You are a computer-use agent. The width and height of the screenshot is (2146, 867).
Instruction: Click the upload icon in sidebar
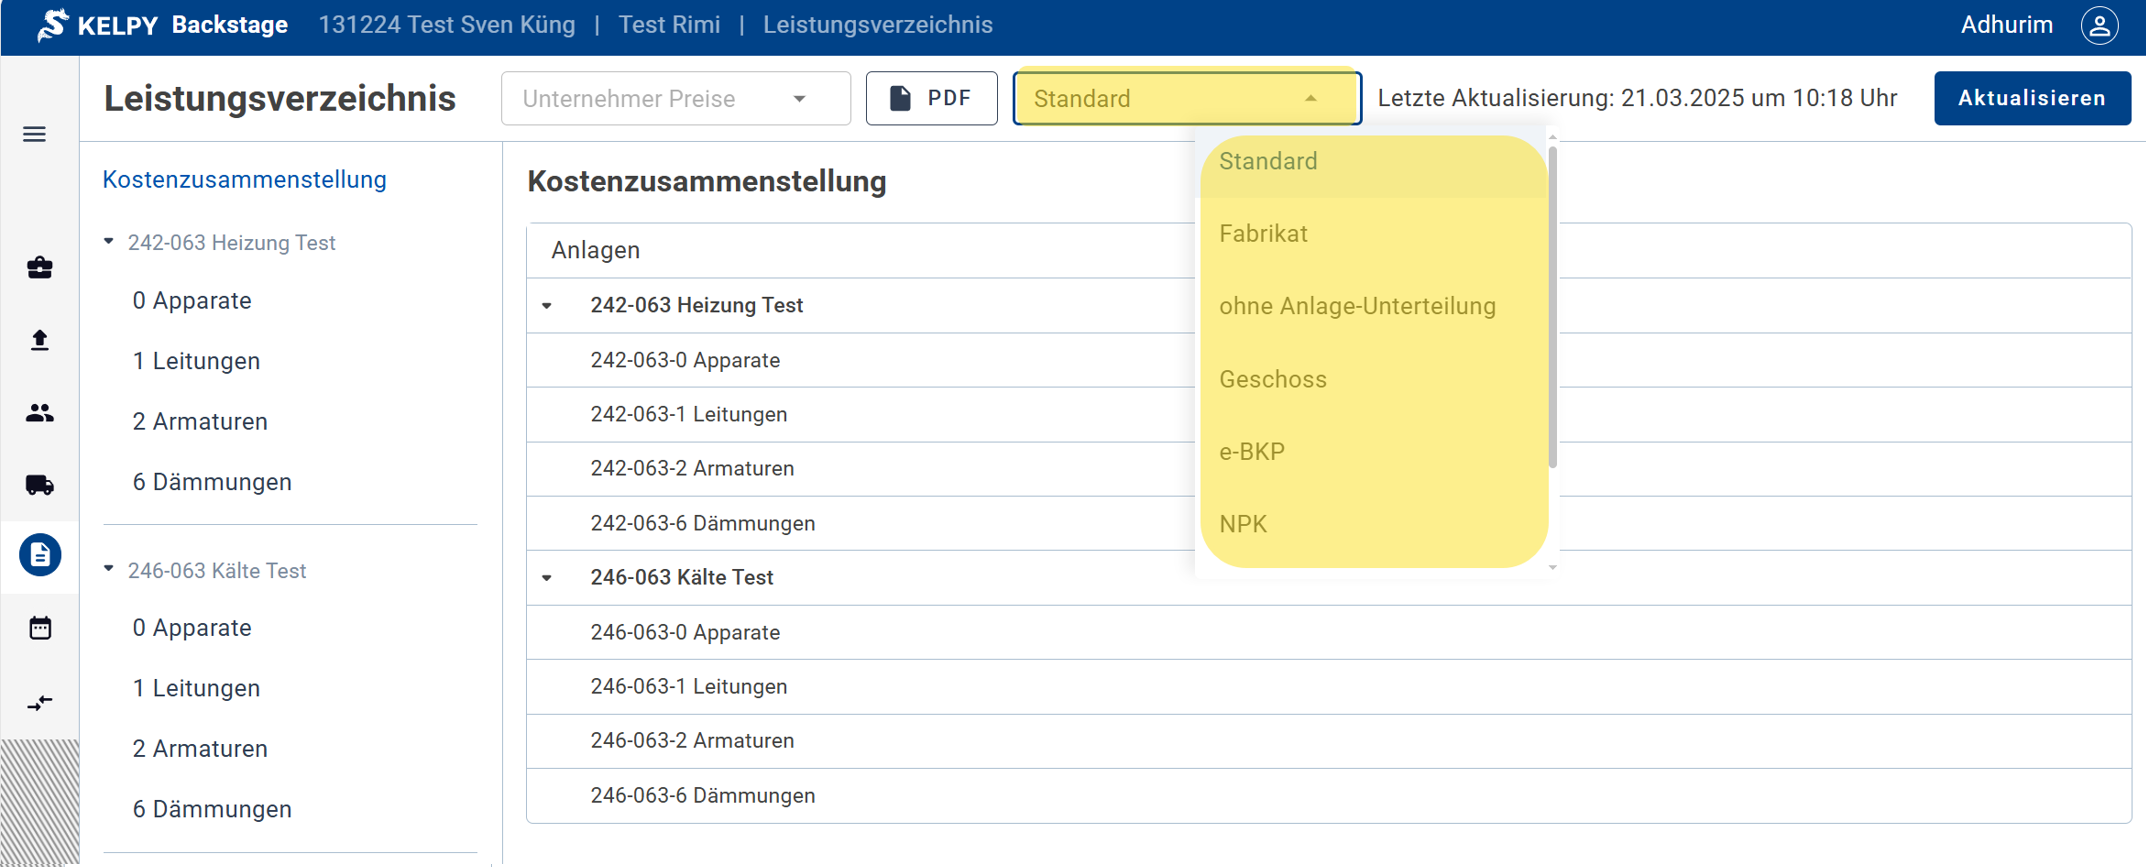(40, 340)
